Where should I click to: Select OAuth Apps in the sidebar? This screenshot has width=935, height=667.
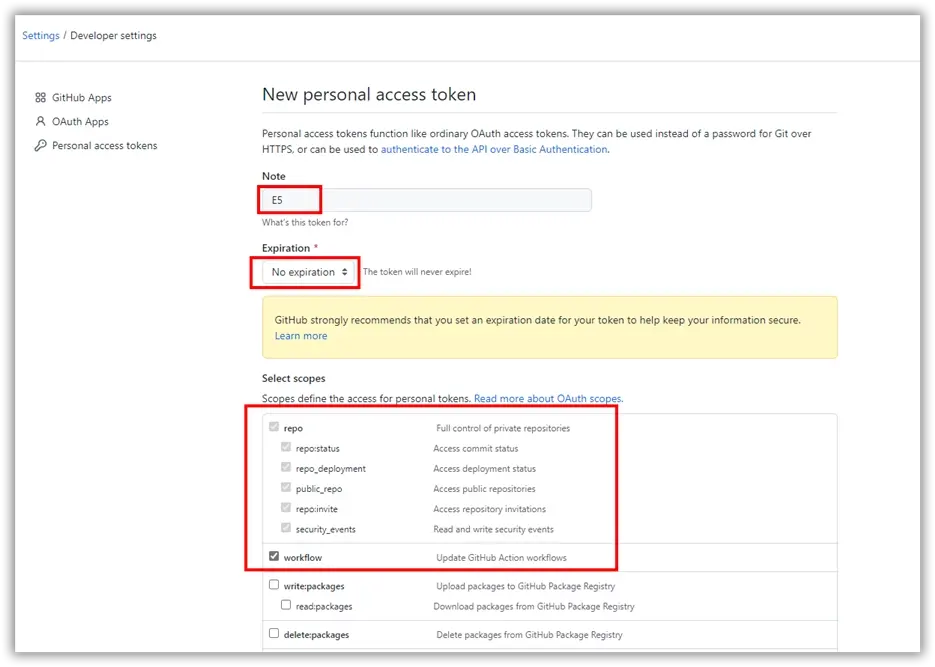click(x=80, y=122)
